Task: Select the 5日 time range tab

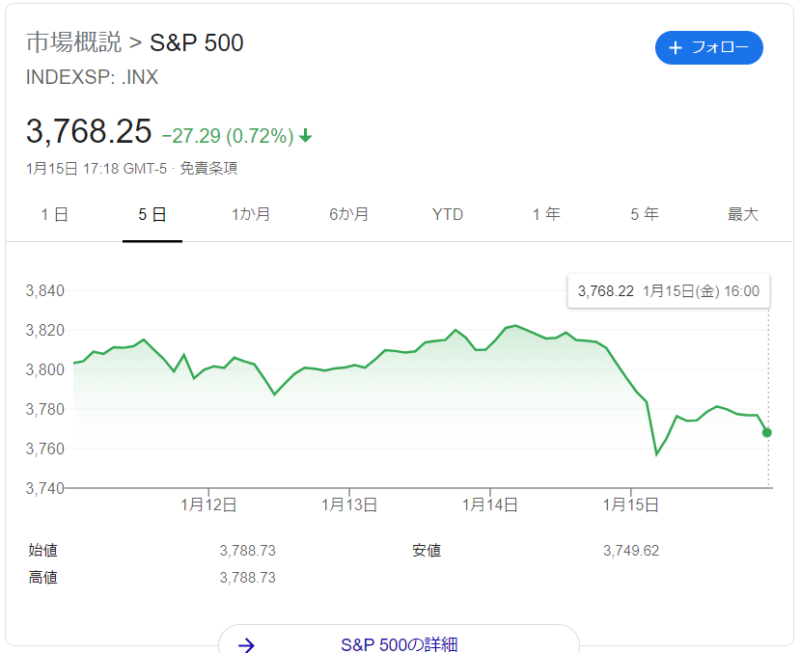Action: tap(152, 214)
